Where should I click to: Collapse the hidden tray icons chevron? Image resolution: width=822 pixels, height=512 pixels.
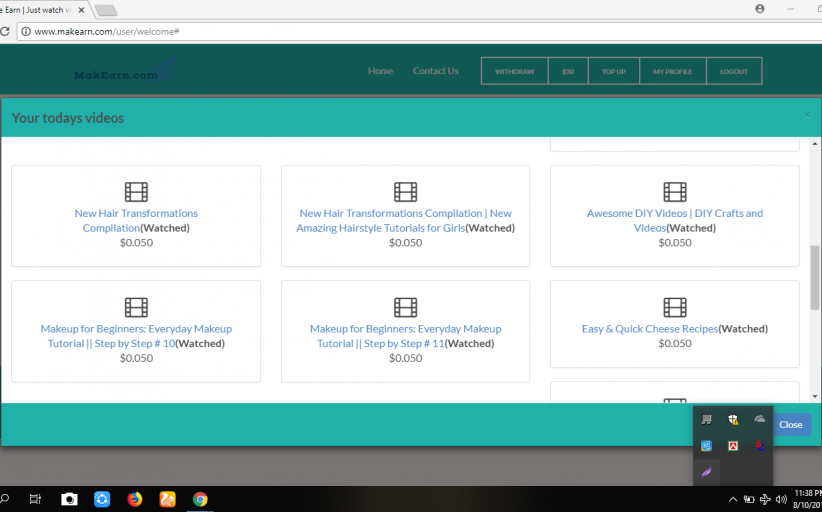pos(733,499)
